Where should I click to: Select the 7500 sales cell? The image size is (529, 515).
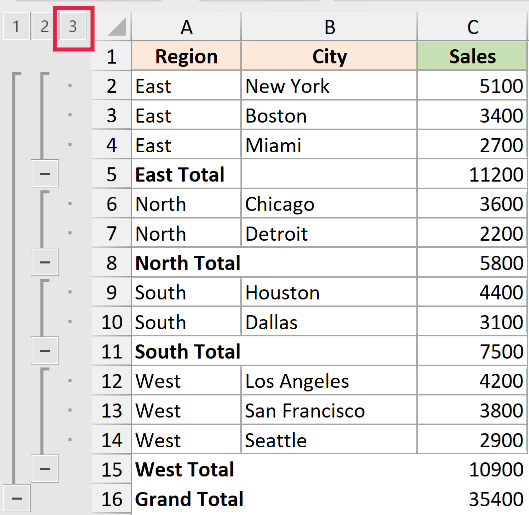pos(472,351)
